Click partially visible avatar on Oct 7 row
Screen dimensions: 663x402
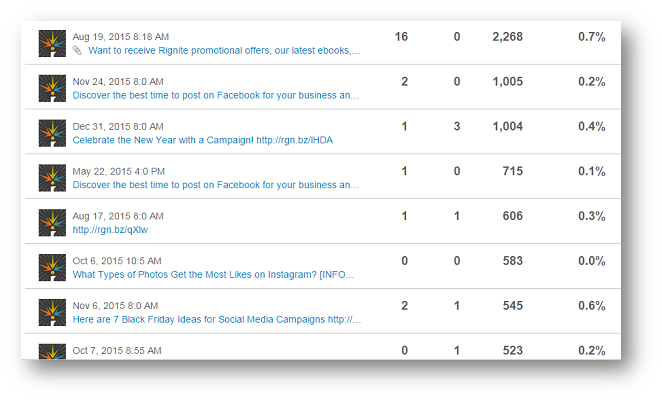pyautogui.click(x=52, y=352)
